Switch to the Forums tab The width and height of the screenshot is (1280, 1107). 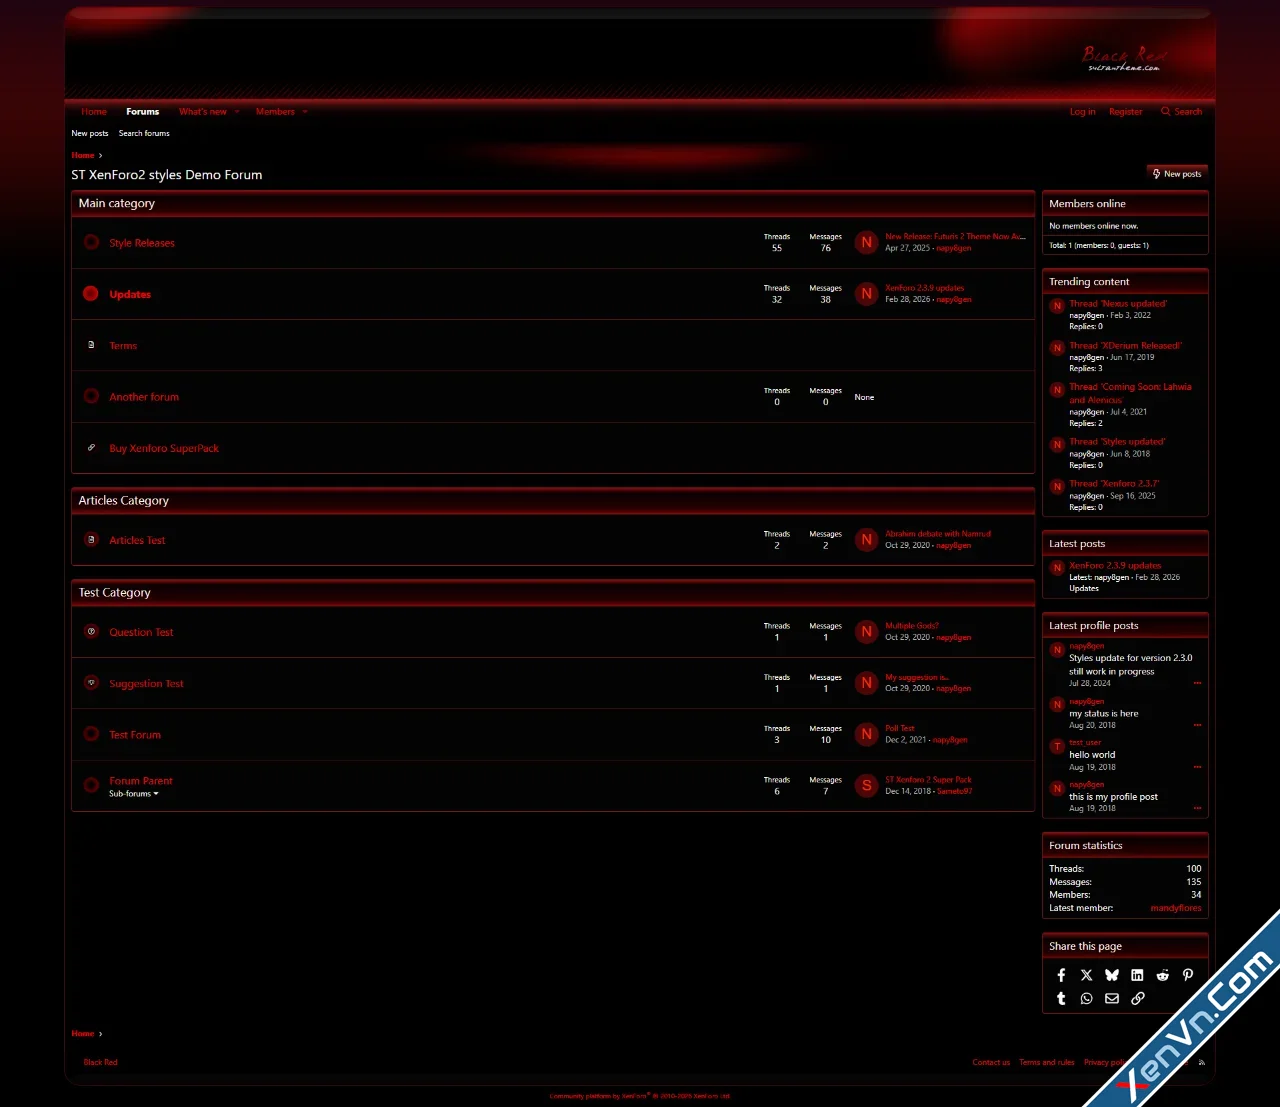(x=142, y=111)
